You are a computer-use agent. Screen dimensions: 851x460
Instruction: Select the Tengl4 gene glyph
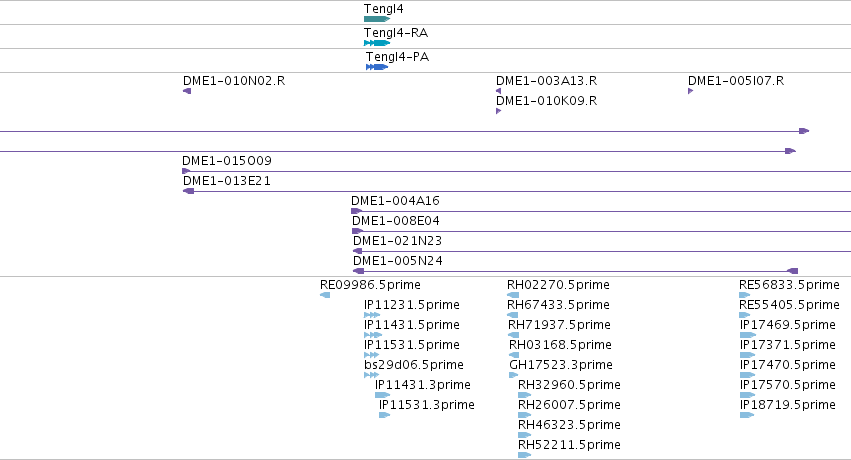pos(377,19)
